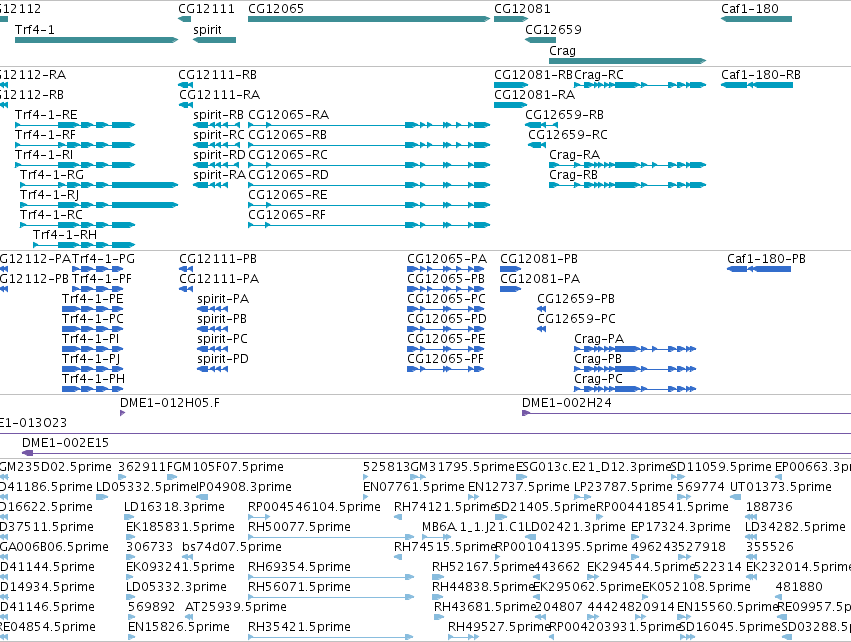Select the Crag-PA protein label
The width and height of the screenshot is (851, 642).
(x=599, y=339)
